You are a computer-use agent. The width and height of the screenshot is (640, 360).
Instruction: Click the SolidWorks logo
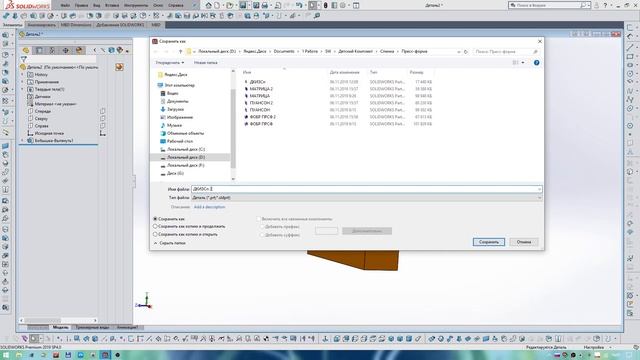pos(27,5)
